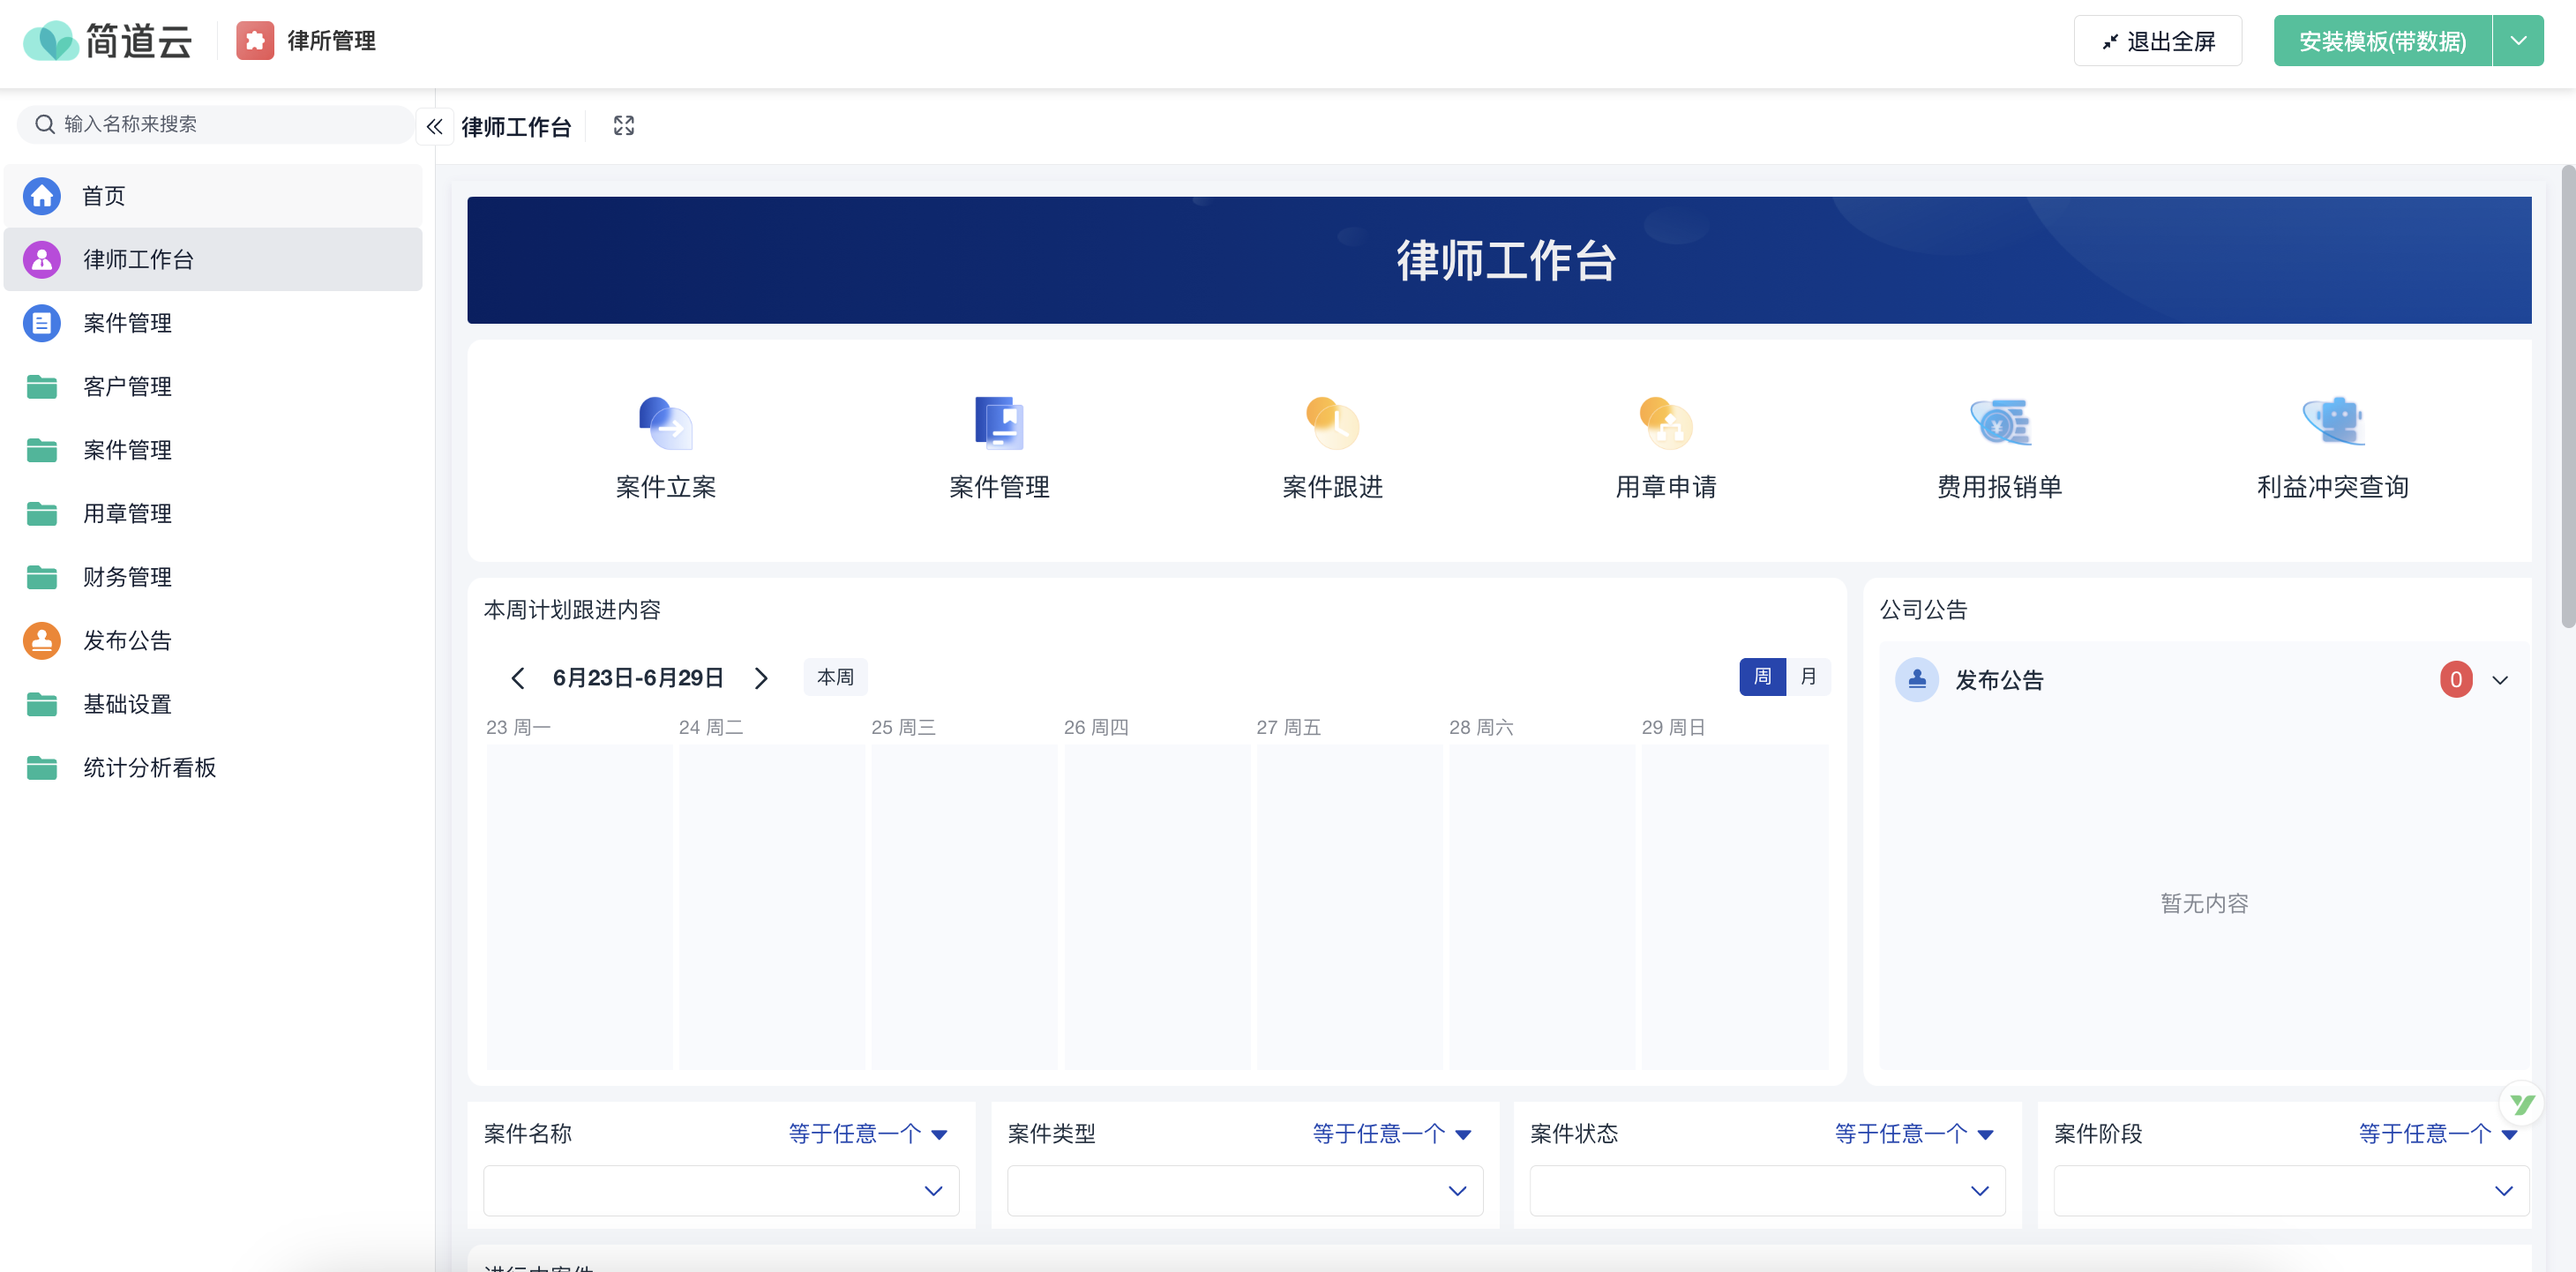This screenshot has width=2576, height=1272.
Task: Open 首页 home icon in sidebar
Action: [42, 196]
